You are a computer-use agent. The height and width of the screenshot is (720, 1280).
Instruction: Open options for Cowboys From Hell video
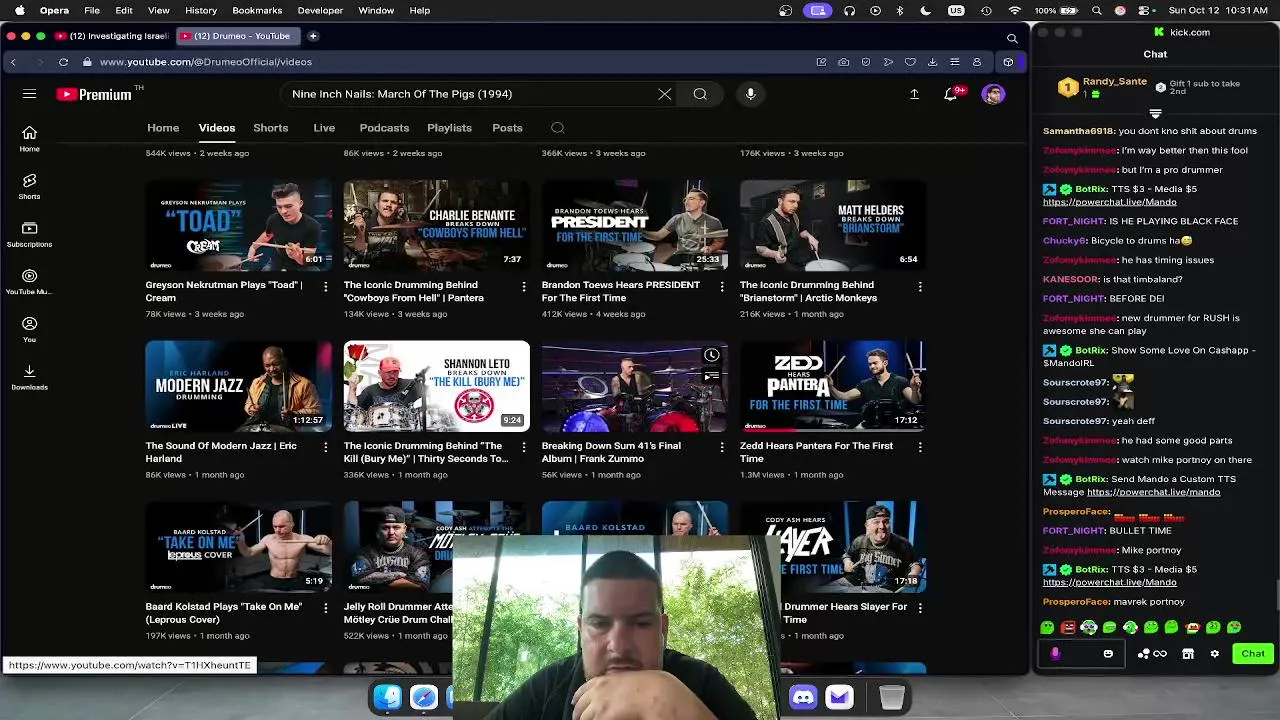(x=523, y=286)
